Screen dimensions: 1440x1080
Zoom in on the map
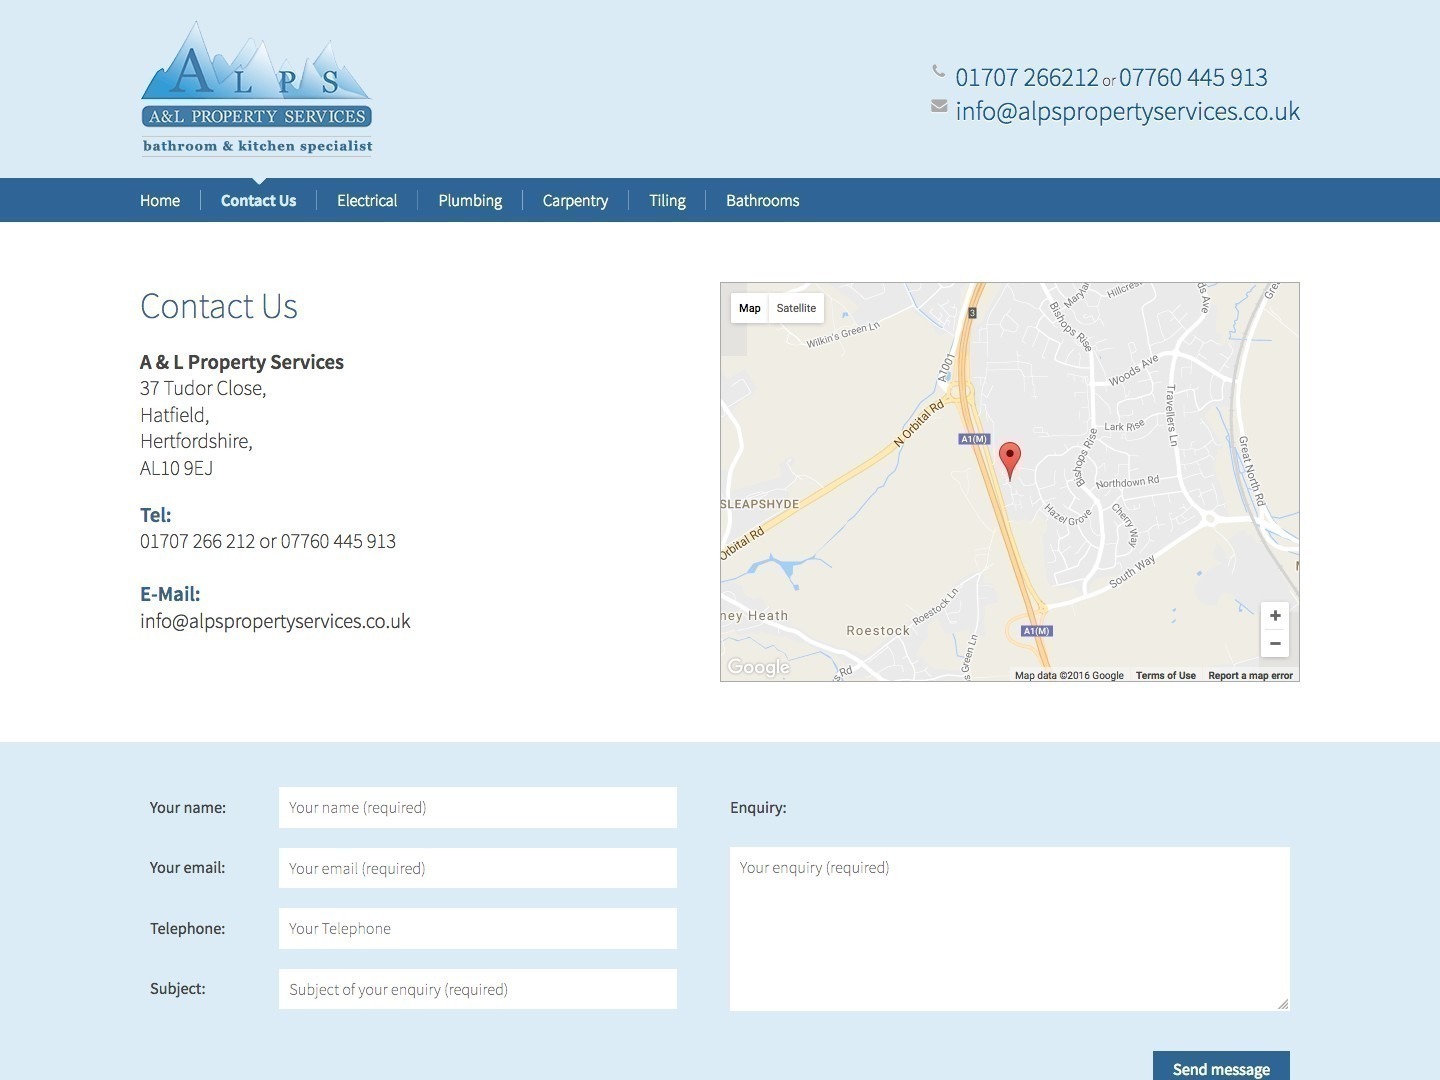tap(1274, 616)
